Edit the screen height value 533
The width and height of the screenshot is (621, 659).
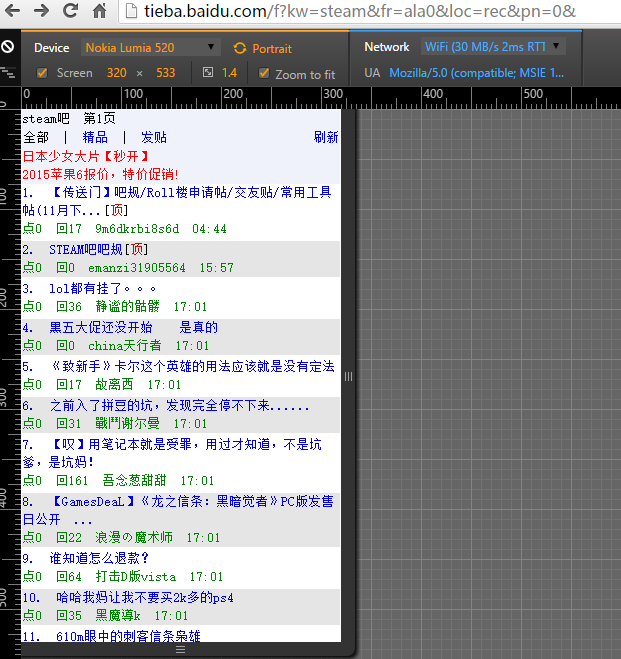[x=166, y=73]
